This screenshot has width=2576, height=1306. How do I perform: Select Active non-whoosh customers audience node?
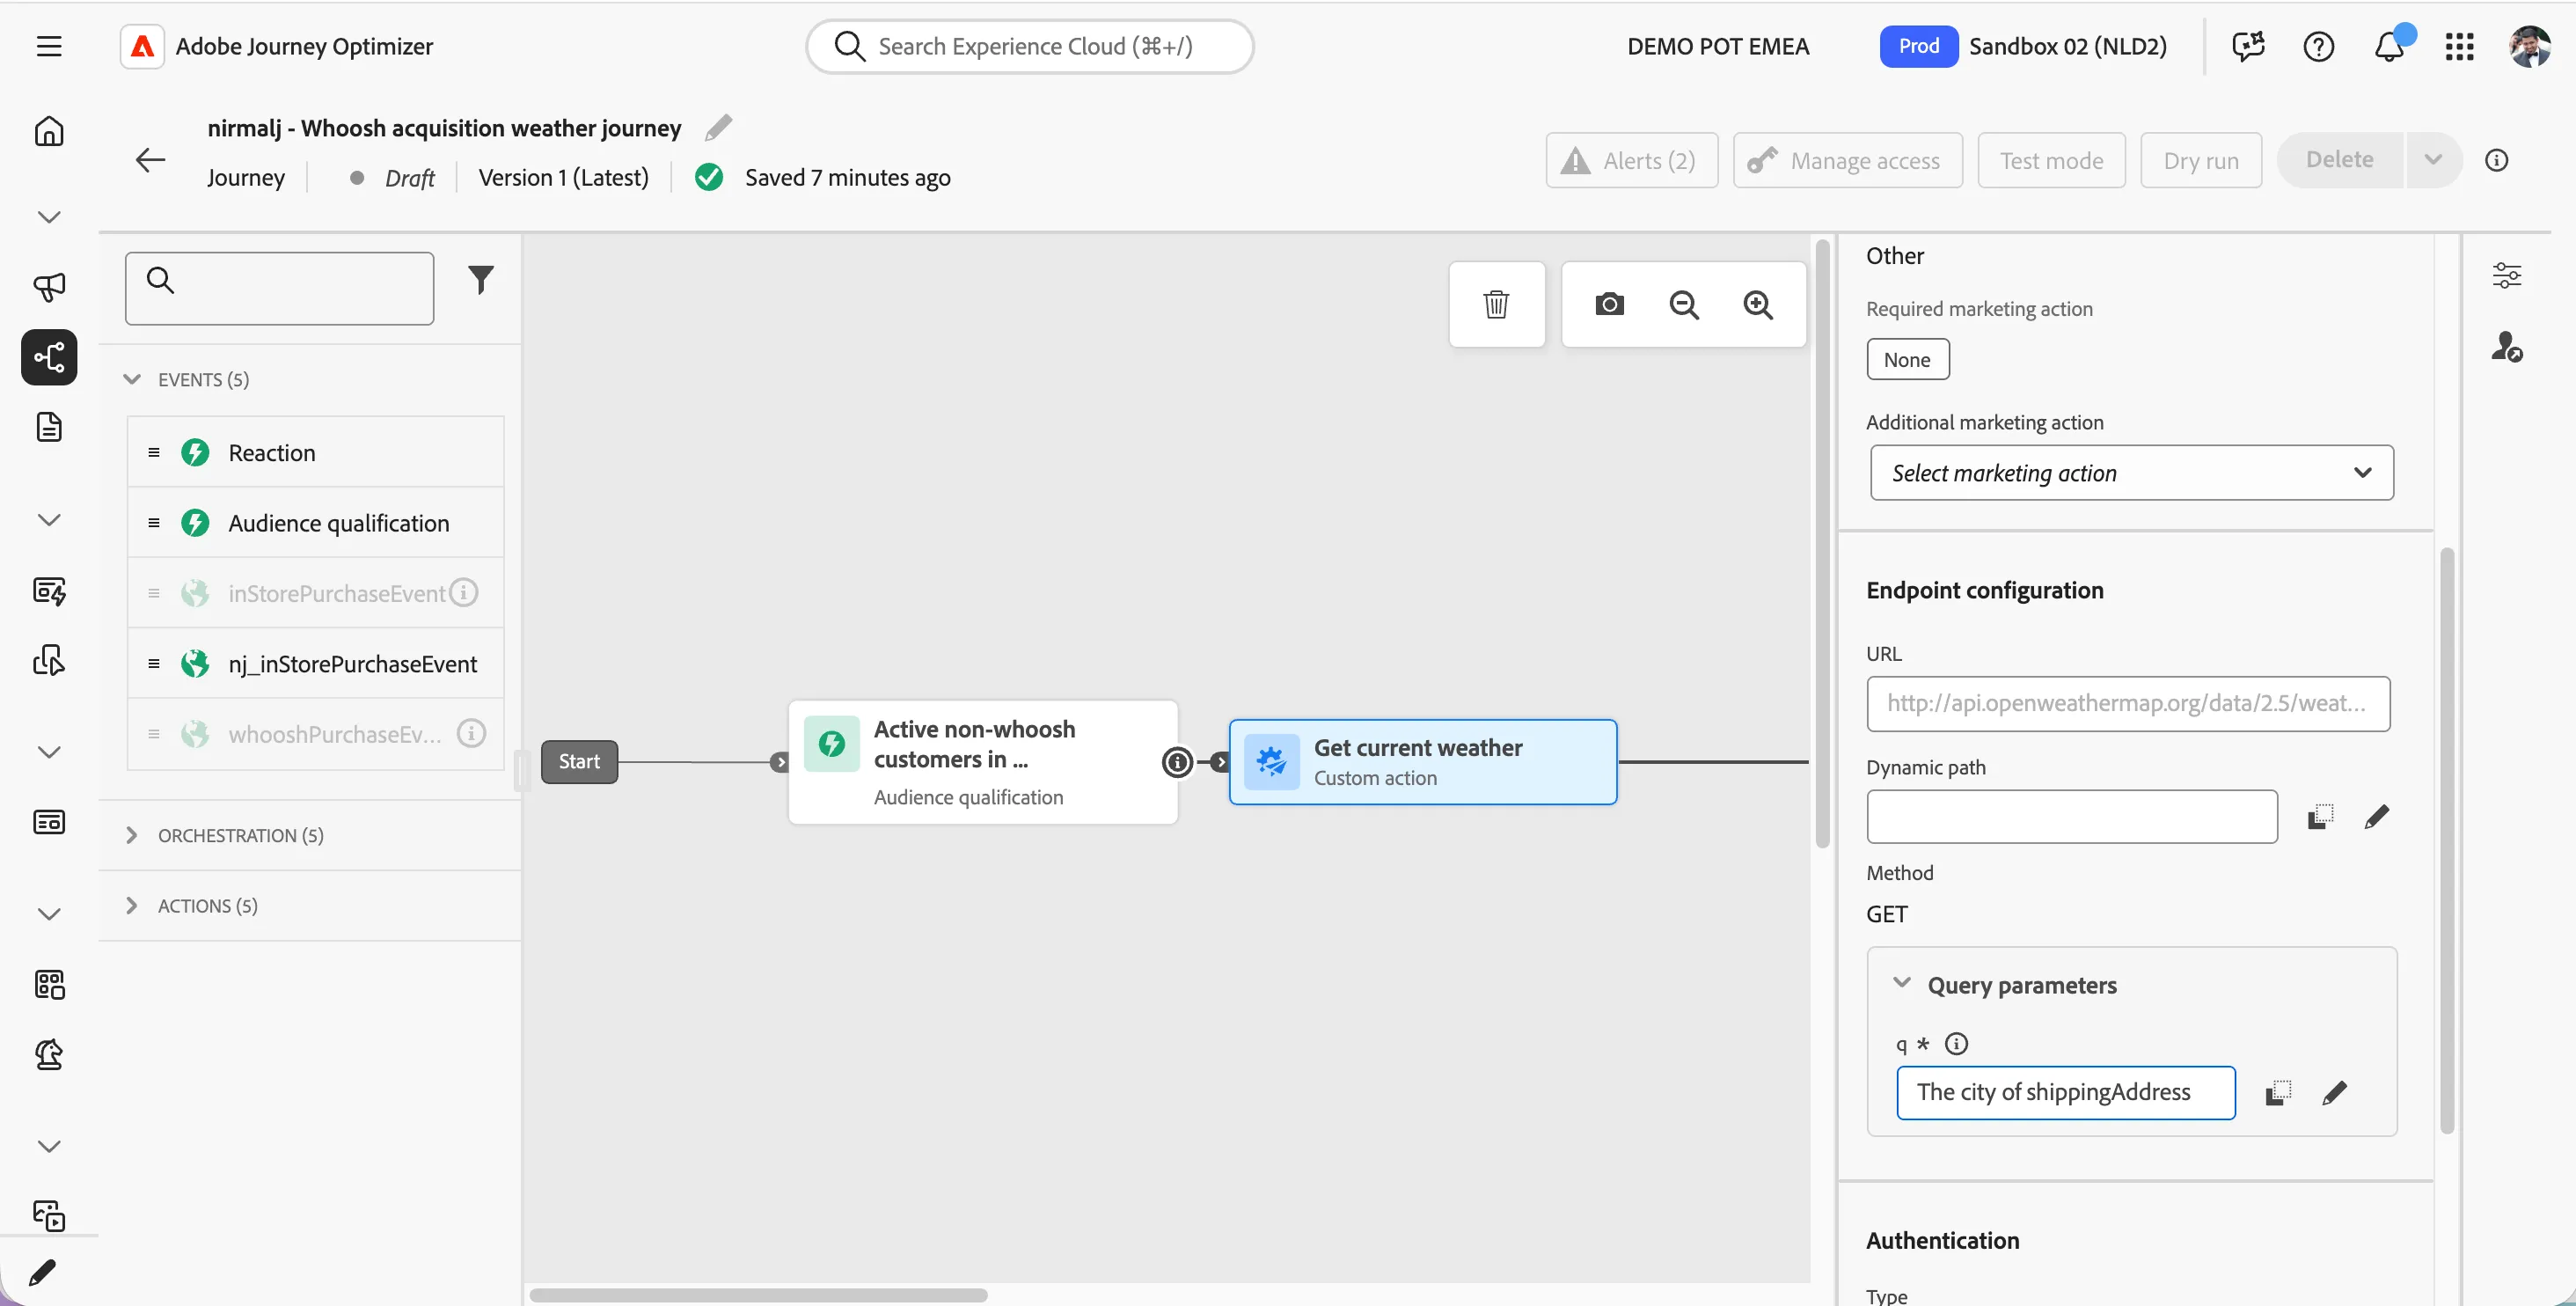983,761
